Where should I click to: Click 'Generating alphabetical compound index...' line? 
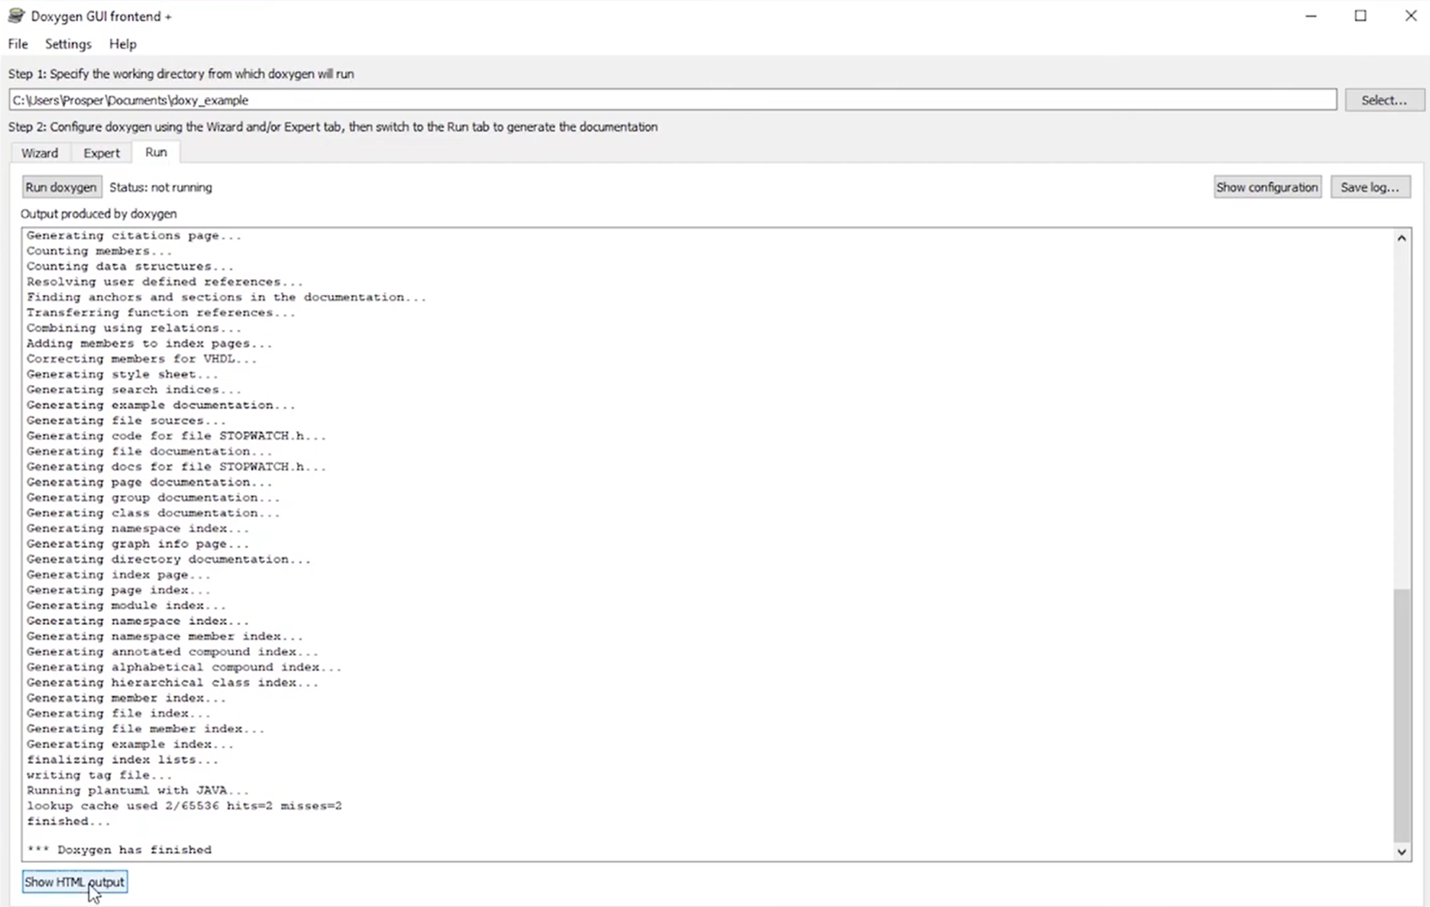[x=184, y=667]
